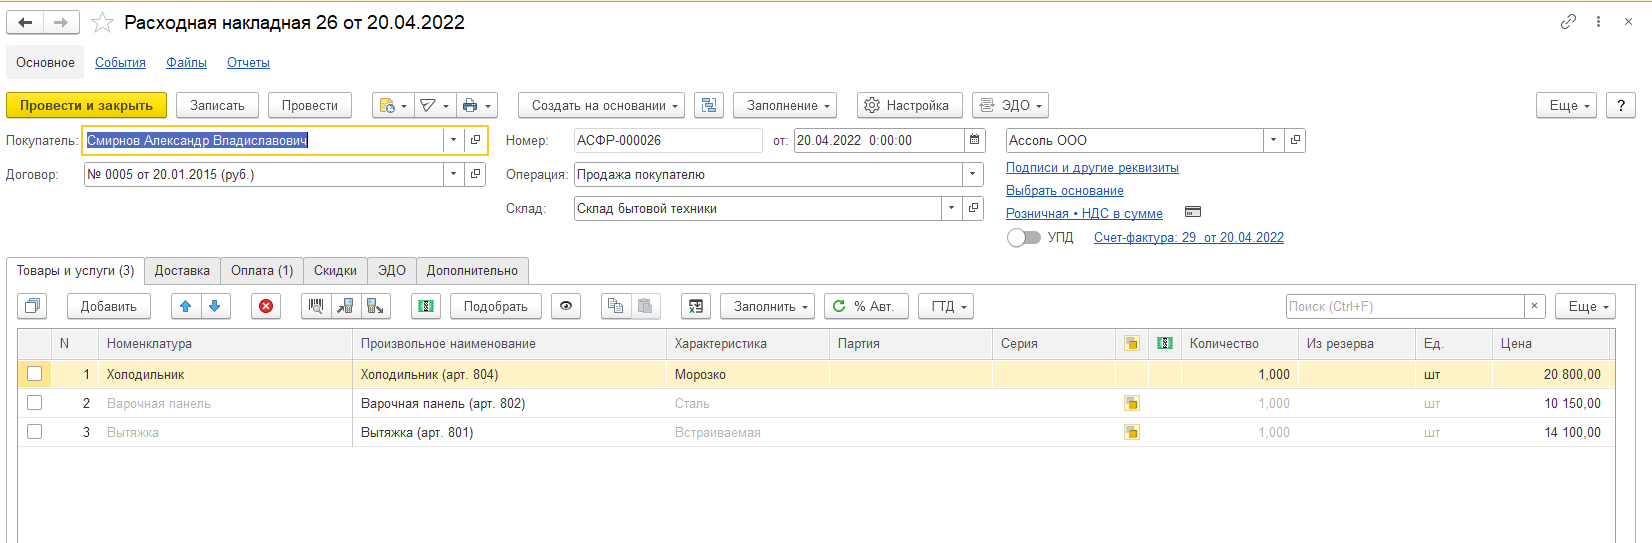Image resolution: width=1652 pixels, height=543 pixels.
Task: Open calendar picker for document date
Action: coord(975,140)
